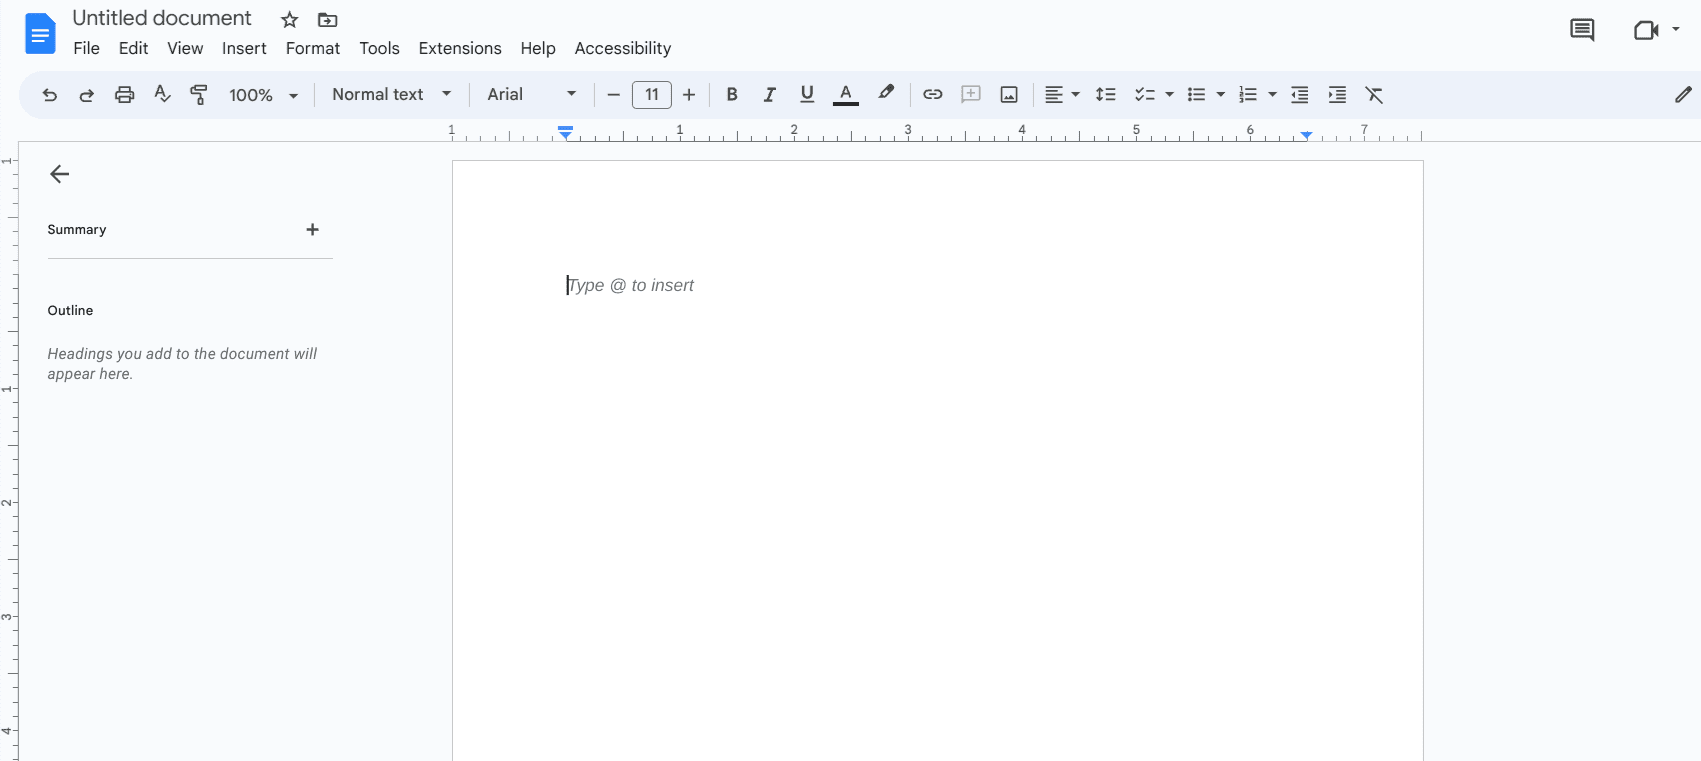Click the bulleted list icon
This screenshot has height=761, width=1701.
tap(1196, 95)
